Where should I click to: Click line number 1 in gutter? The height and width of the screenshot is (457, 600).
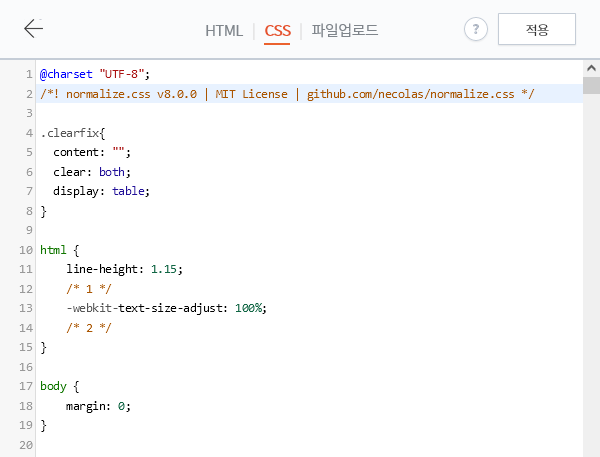[x=29, y=74]
